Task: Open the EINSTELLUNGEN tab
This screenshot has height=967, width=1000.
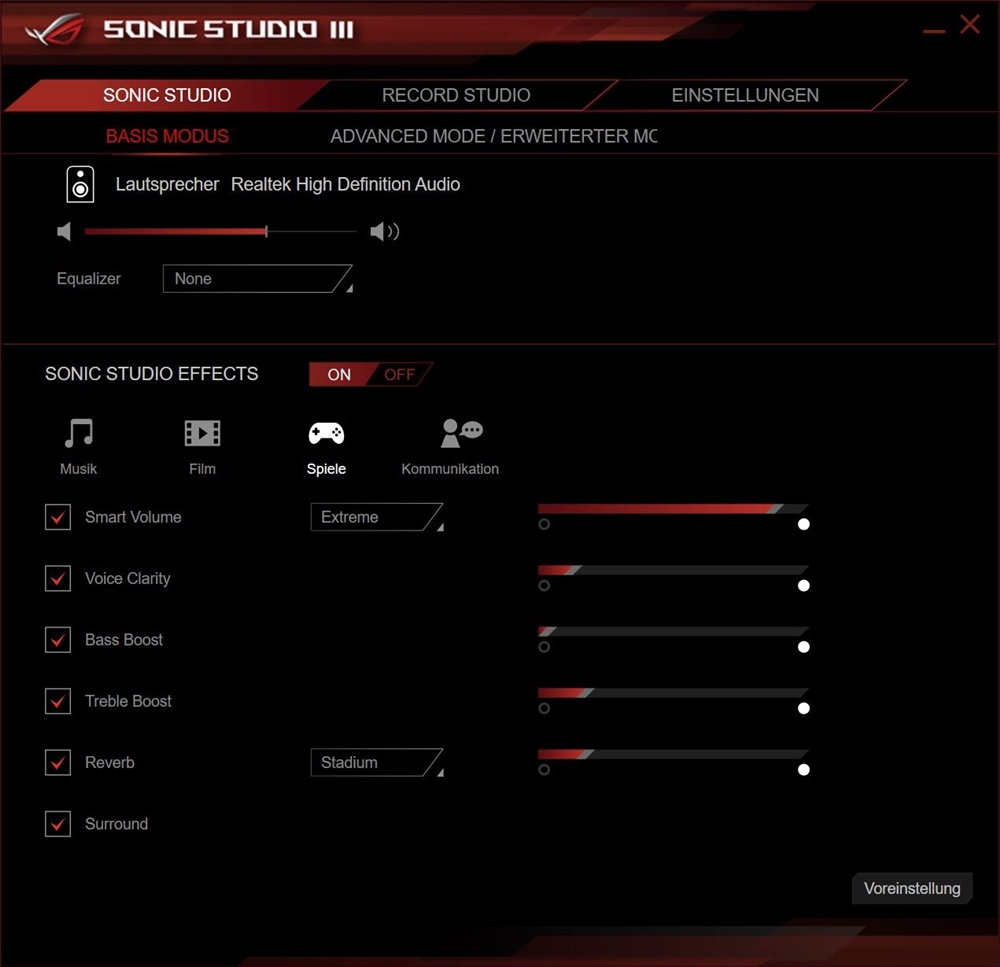Action: (x=745, y=95)
